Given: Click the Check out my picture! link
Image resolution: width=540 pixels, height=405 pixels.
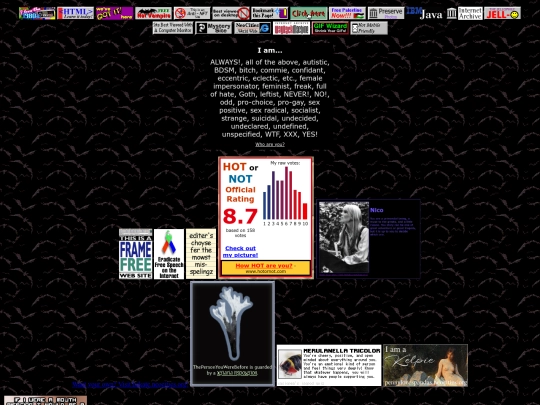Looking at the screenshot, I should 240,251.
